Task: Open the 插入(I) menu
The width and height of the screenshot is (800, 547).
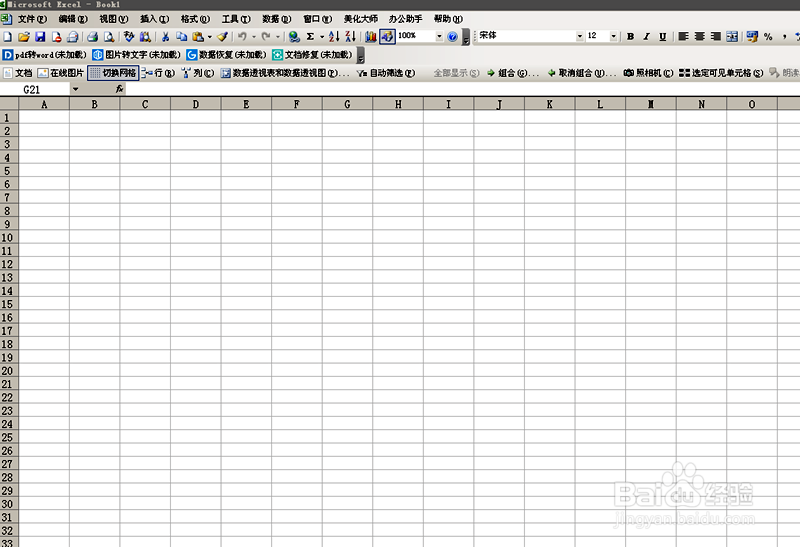Action: [x=154, y=19]
